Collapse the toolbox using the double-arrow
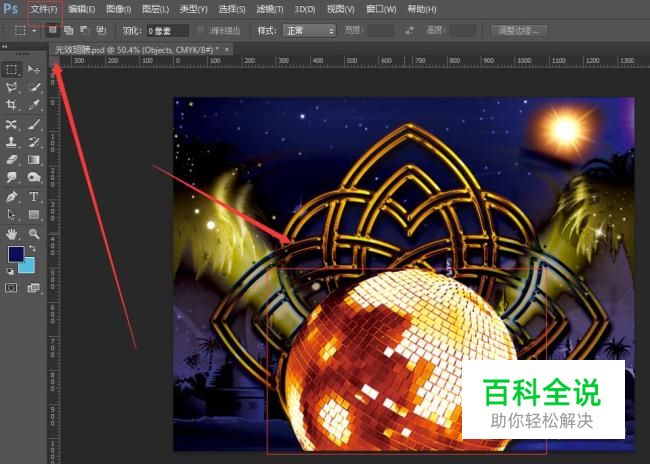The width and height of the screenshot is (650, 464). 5,46
